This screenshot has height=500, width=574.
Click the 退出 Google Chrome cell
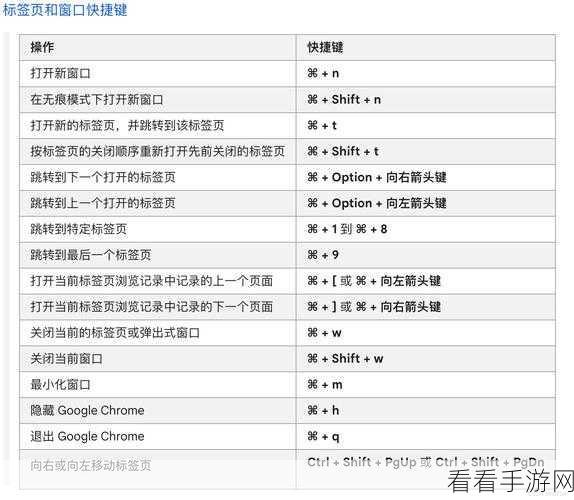coord(158,437)
